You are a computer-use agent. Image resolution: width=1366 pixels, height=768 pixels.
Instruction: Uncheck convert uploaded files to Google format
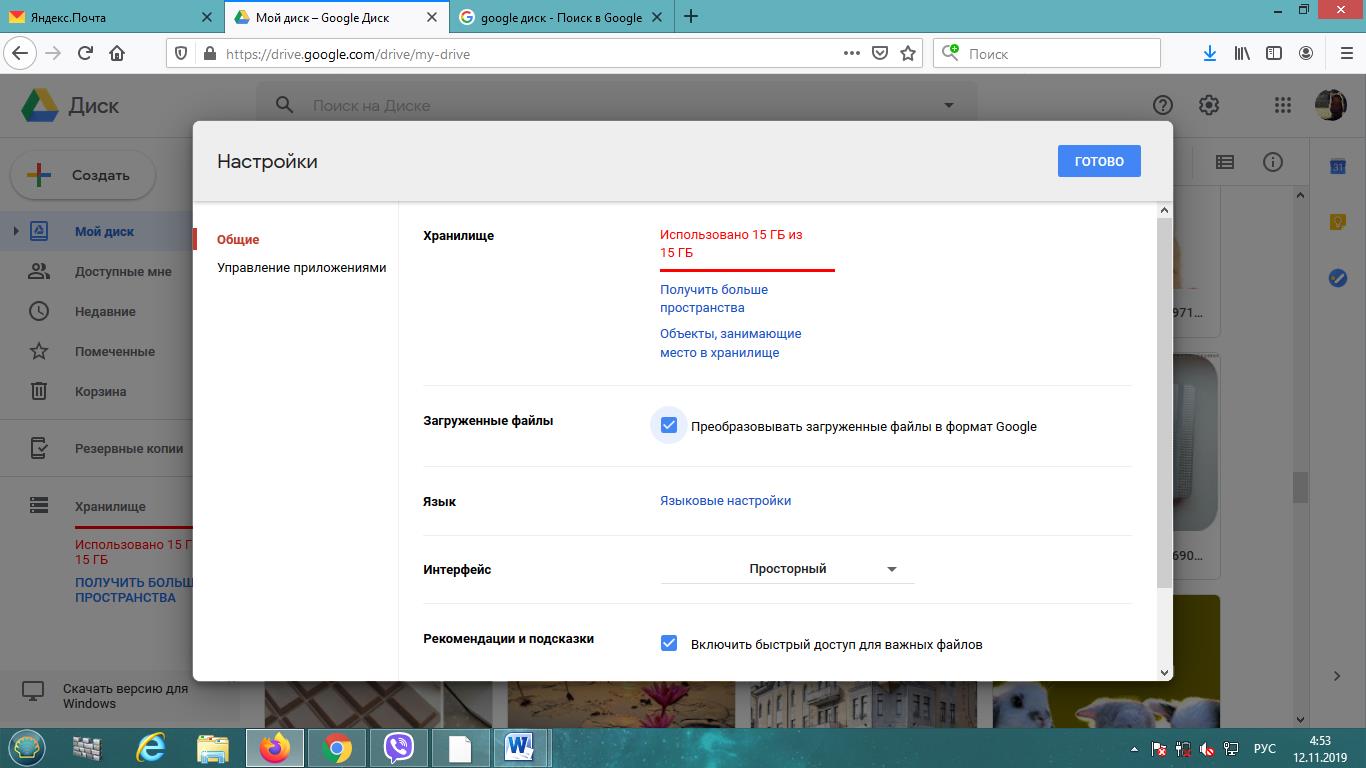click(x=669, y=425)
